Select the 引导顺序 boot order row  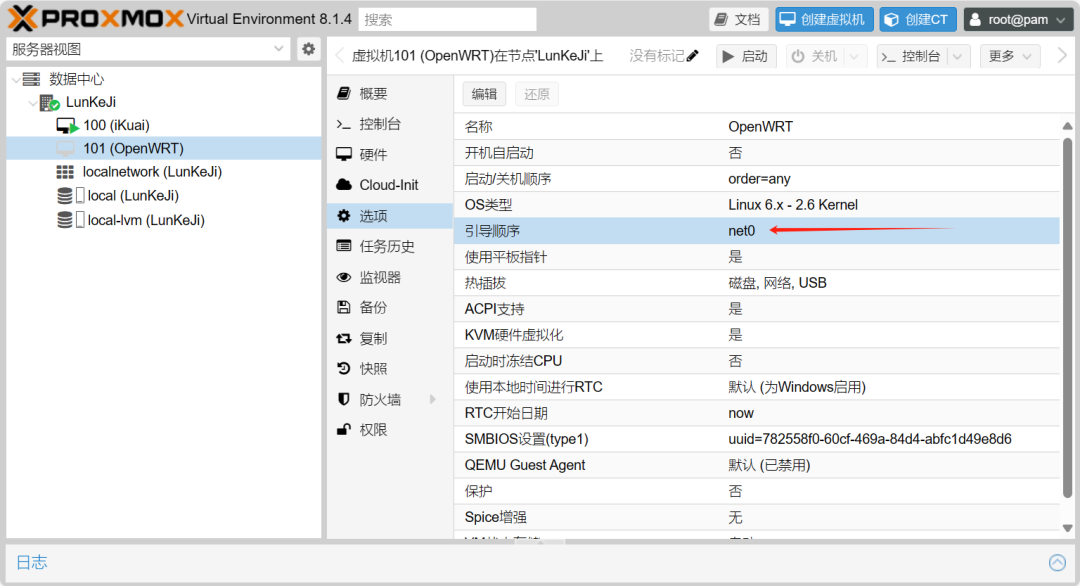point(756,231)
